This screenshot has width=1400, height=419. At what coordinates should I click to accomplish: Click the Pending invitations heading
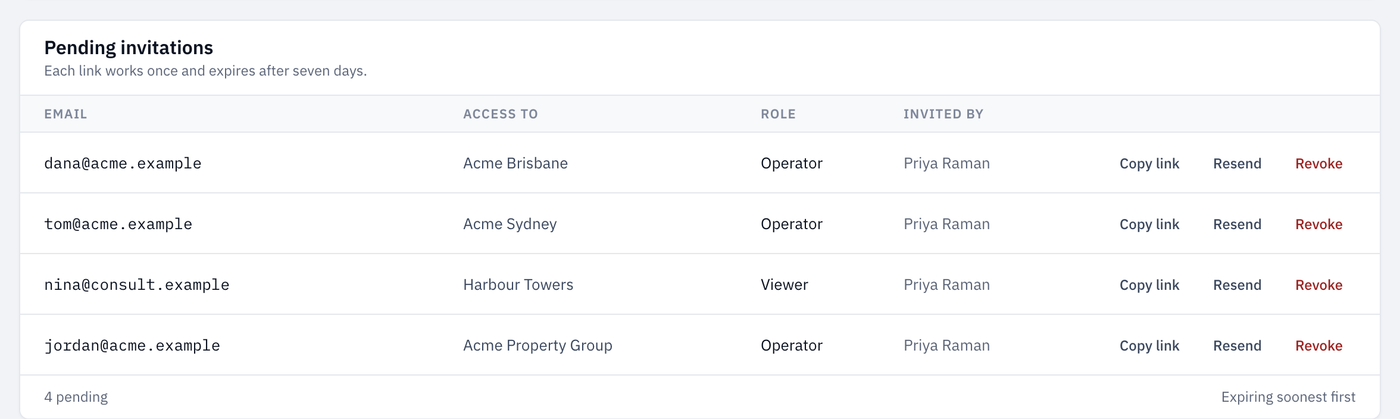pos(129,48)
